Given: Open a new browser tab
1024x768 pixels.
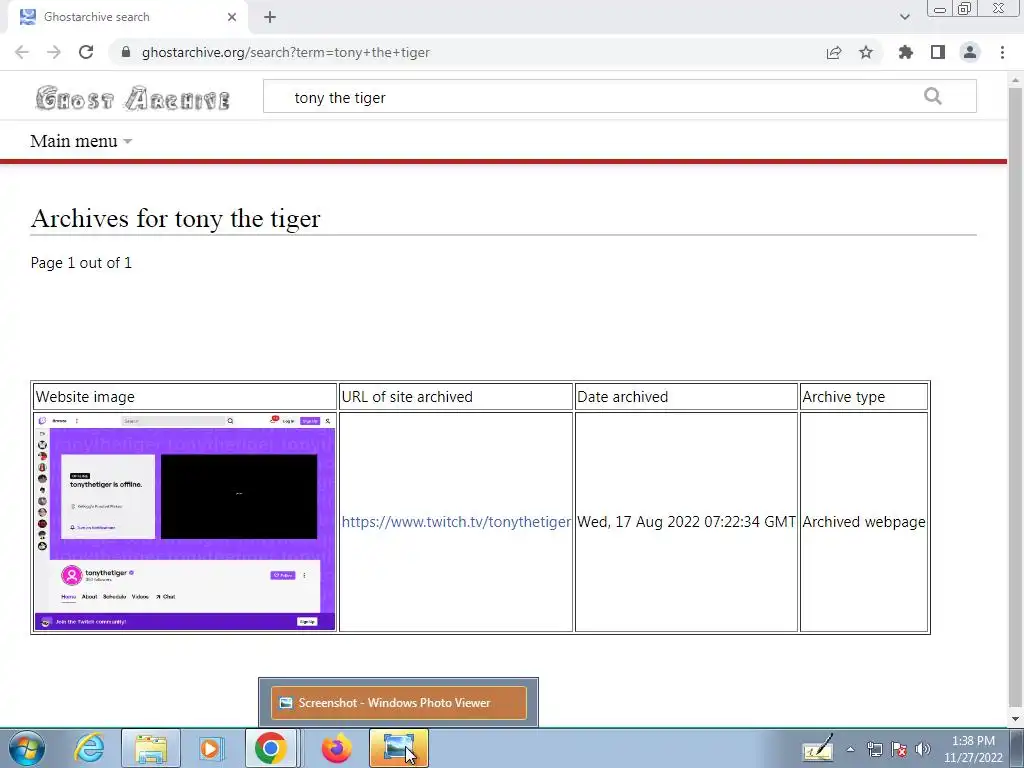Looking at the screenshot, I should 270,17.
